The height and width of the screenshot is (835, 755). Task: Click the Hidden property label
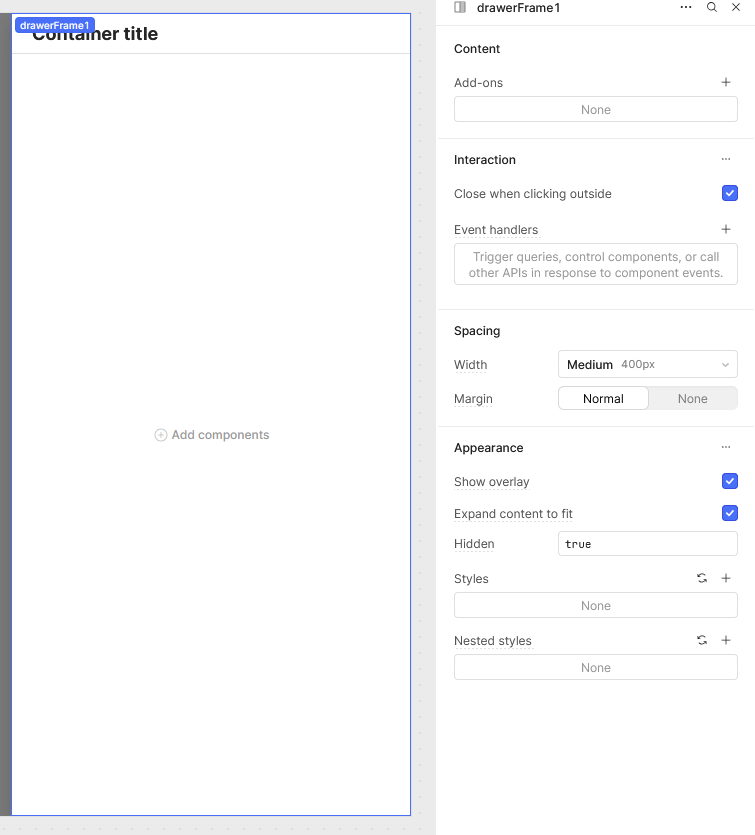[x=474, y=544]
